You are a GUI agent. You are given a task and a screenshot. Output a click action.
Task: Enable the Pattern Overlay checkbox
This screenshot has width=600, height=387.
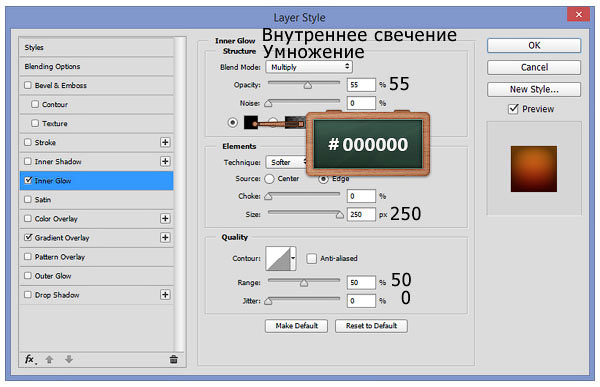28,256
